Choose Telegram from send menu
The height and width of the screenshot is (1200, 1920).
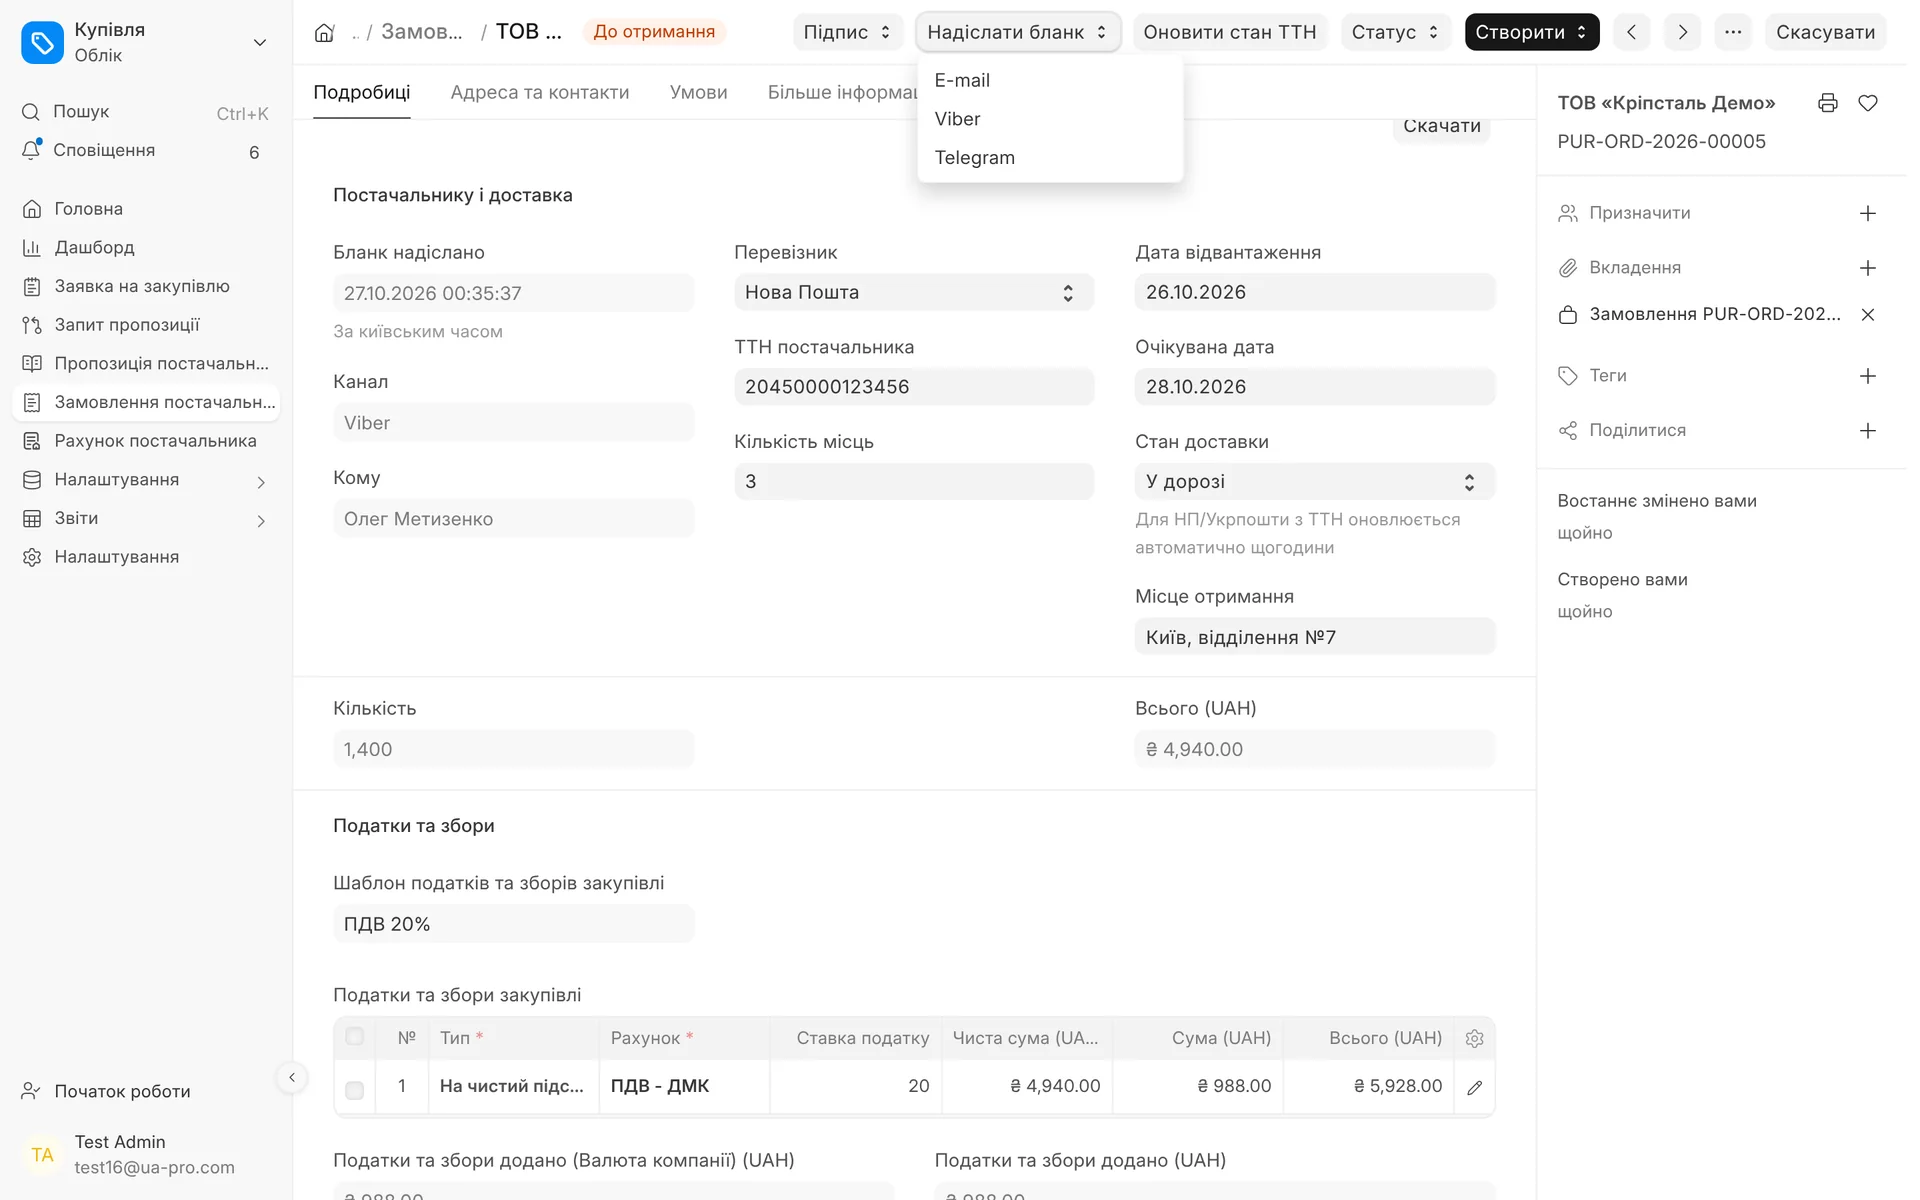tap(1050, 158)
